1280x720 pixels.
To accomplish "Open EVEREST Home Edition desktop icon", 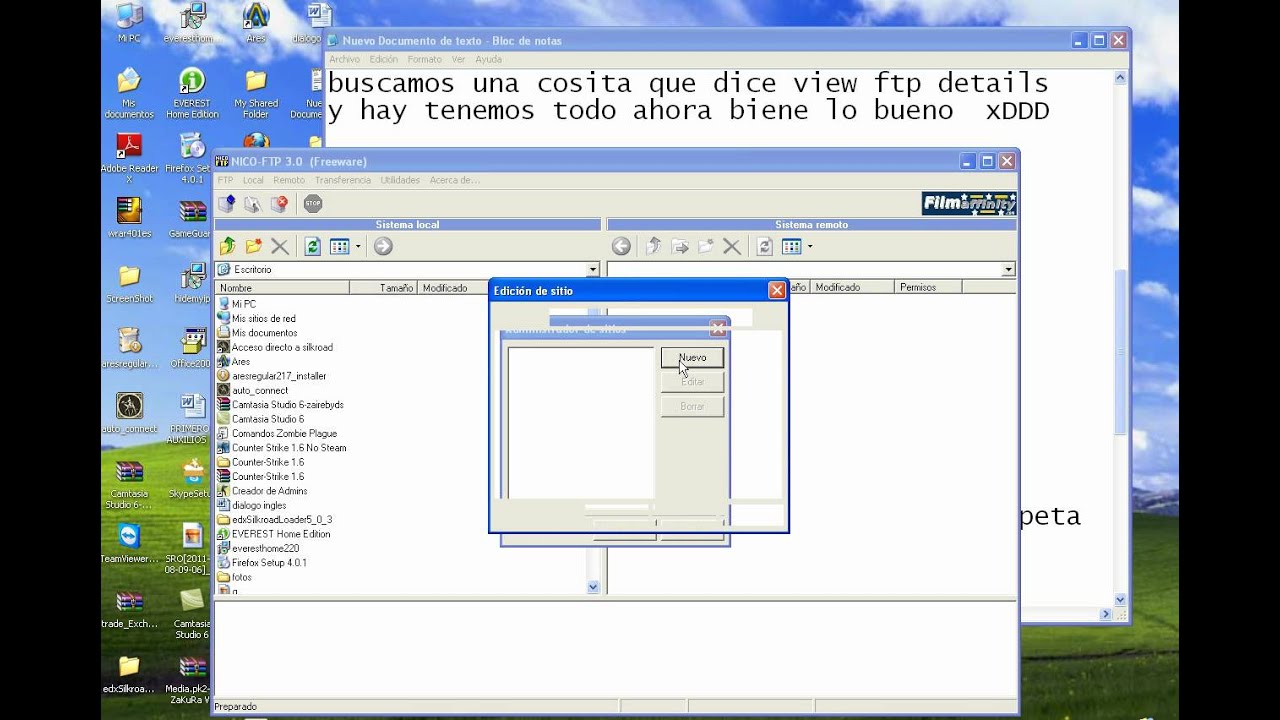I will (192, 93).
